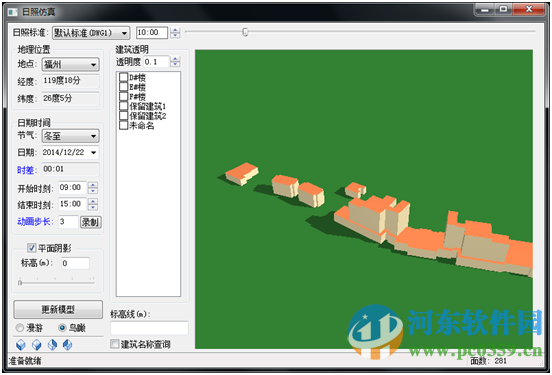
Task: Enable the 建筑名称查询 checkbox
Action: click(x=115, y=344)
